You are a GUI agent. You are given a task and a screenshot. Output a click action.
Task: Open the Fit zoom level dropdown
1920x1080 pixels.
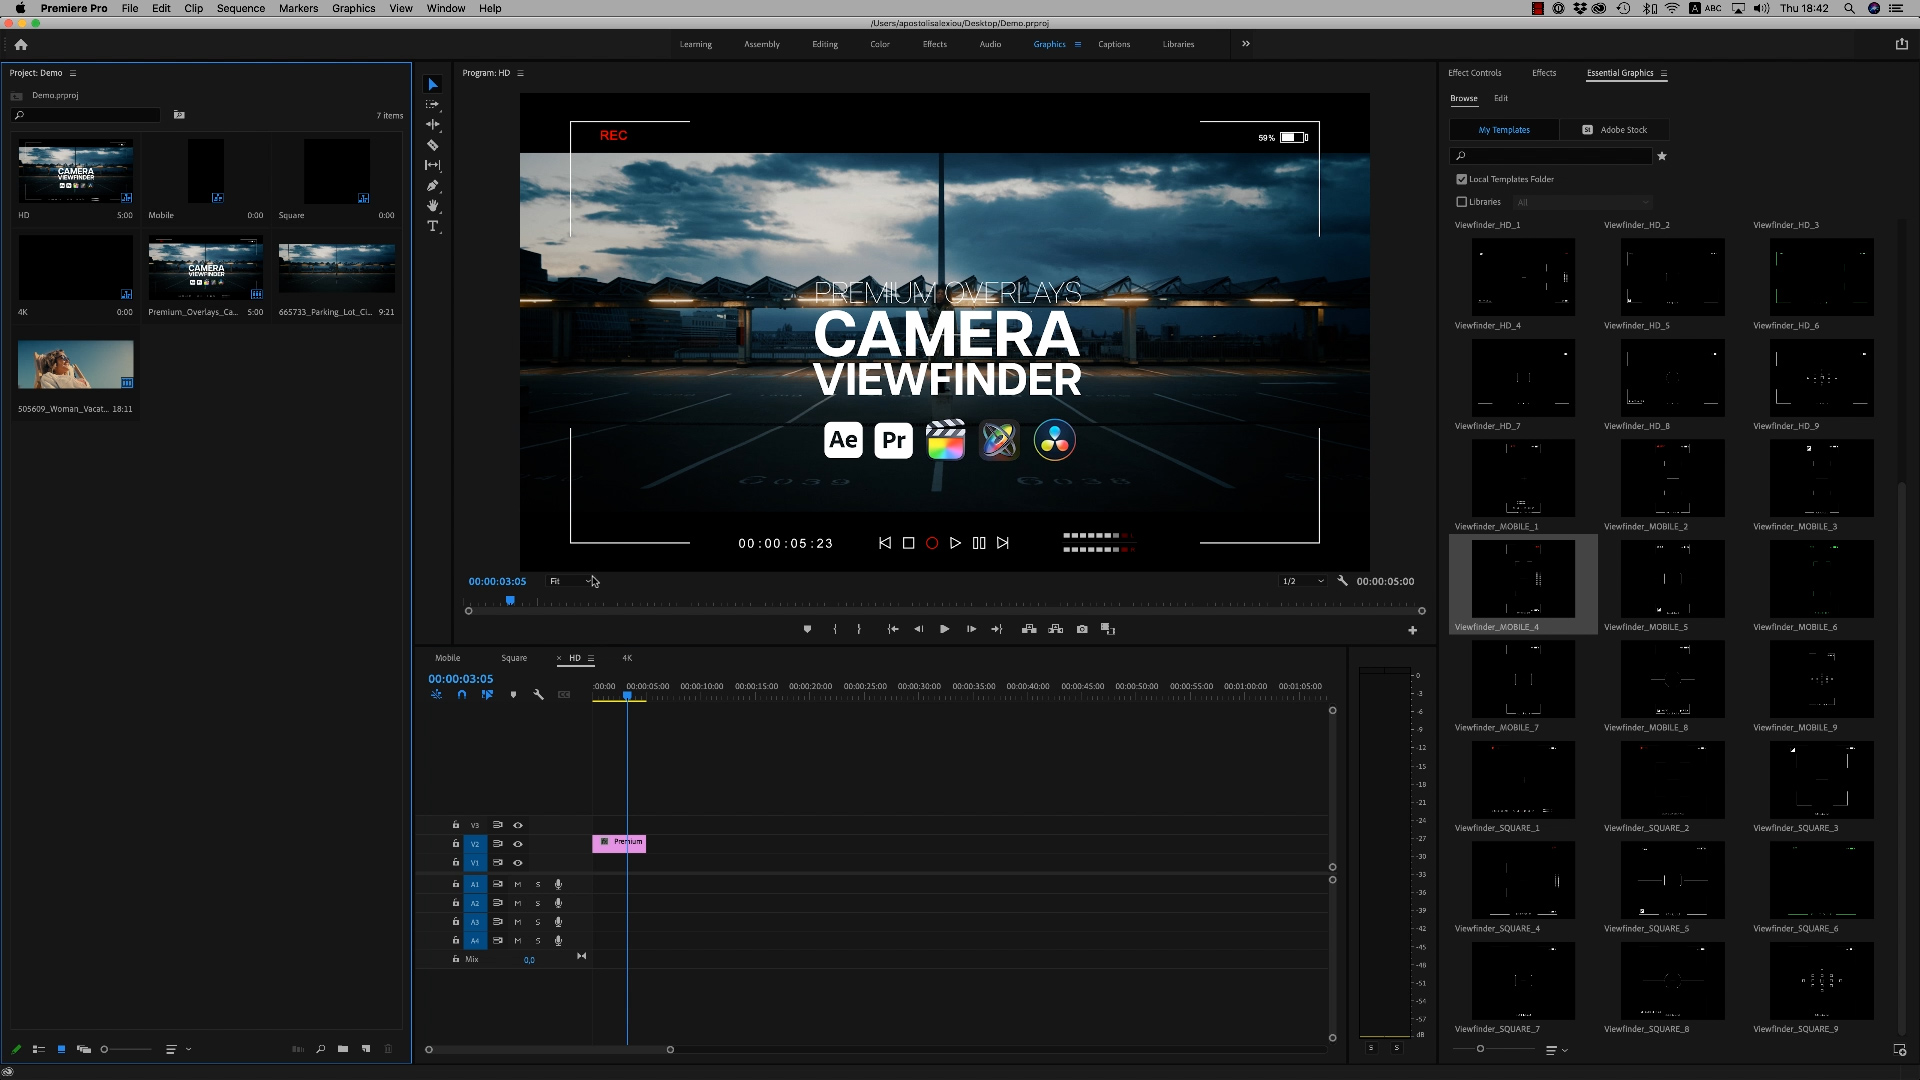coord(571,581)
